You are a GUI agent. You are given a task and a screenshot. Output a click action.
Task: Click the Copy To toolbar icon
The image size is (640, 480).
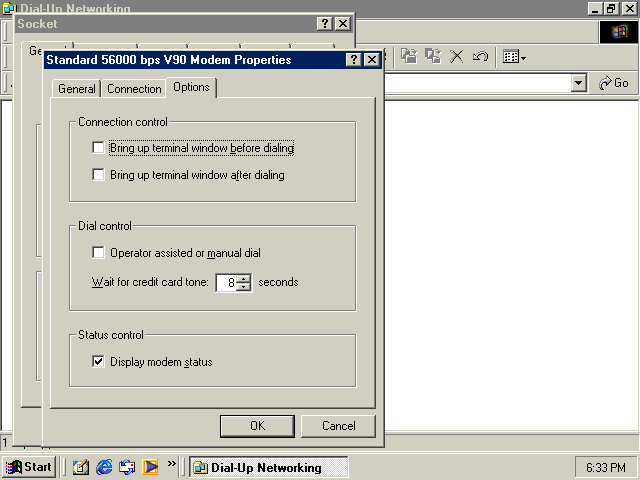click(x=433, y=56)
